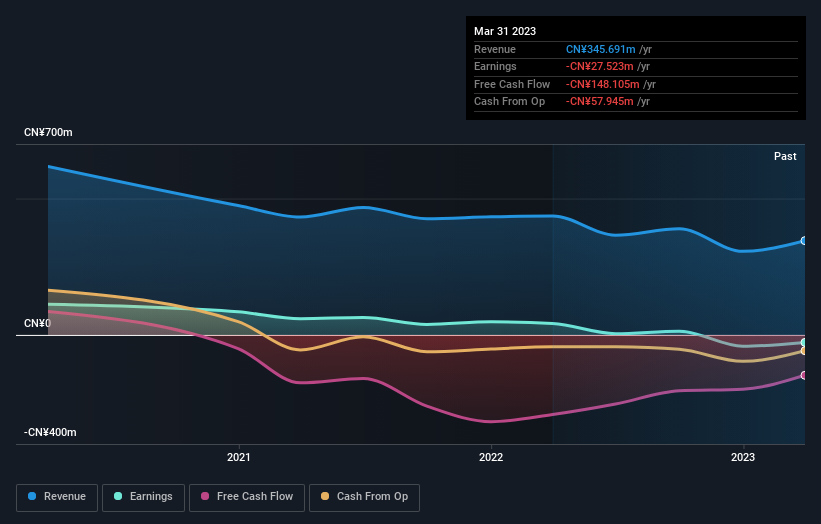
Task: Hide the Free Cash Flow series
Action: (x=247, y=496)
